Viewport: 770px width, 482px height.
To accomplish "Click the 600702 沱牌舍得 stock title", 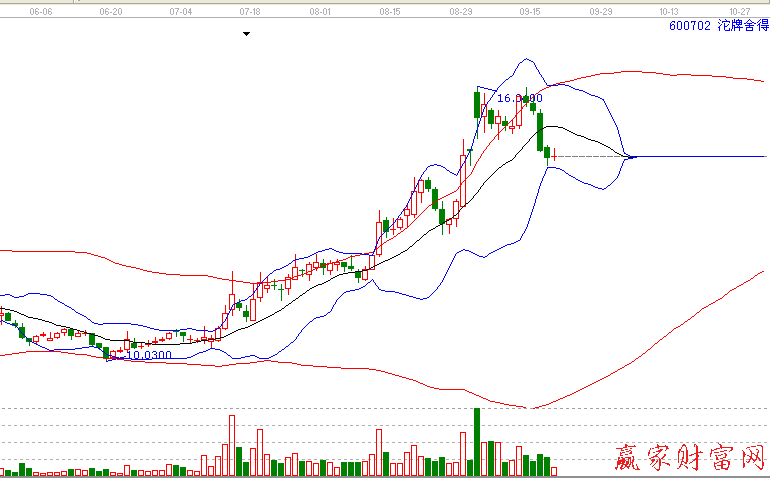I will point(717,27).
